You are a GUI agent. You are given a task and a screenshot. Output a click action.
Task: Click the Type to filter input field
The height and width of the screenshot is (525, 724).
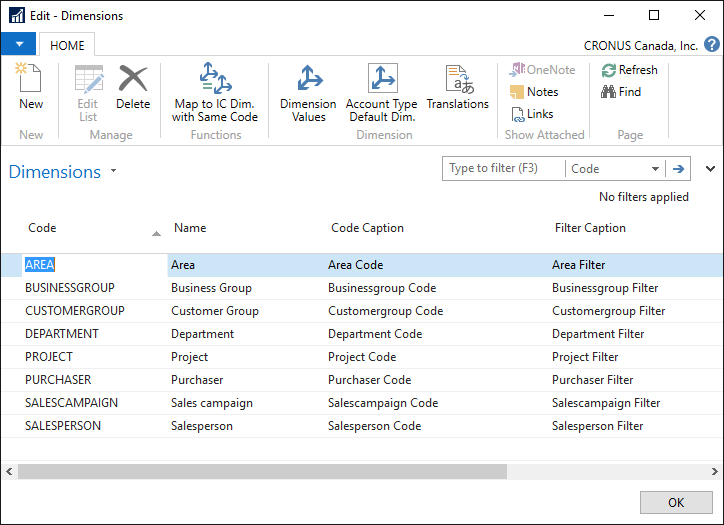[x=503, y=169]
